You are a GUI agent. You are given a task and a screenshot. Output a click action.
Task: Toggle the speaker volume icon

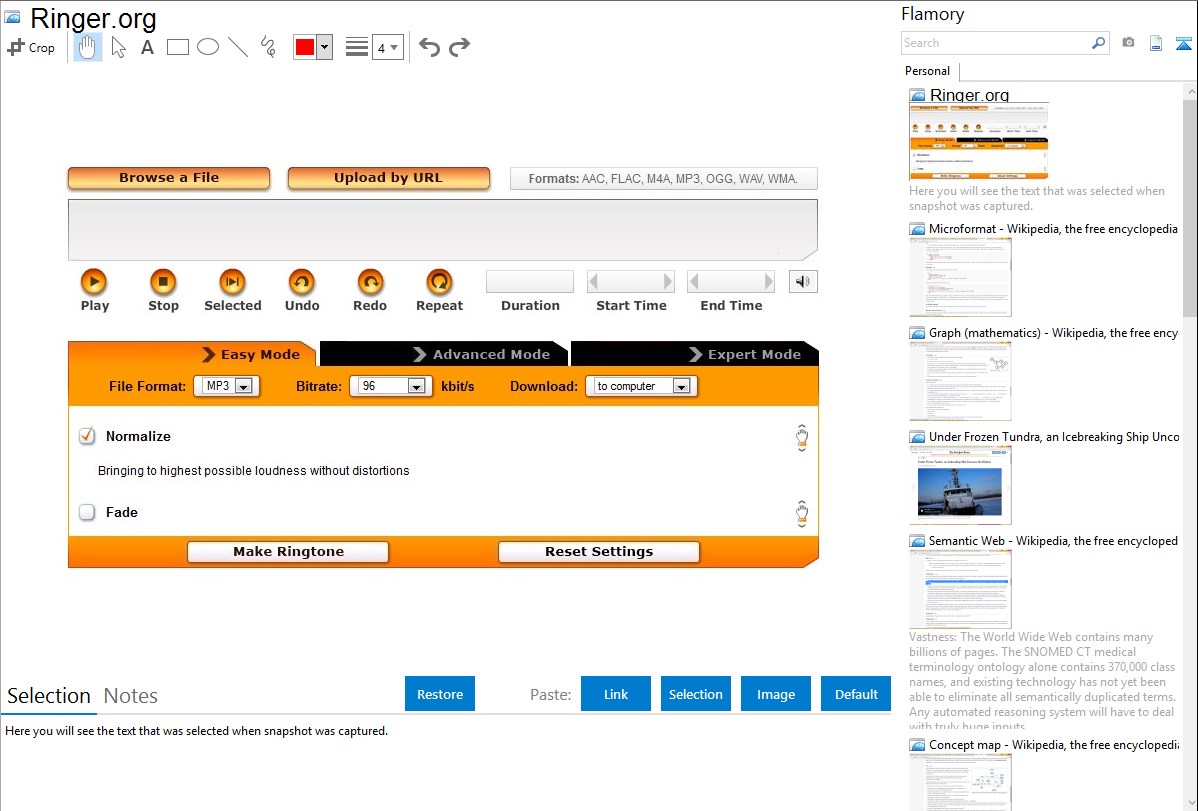pos(803,281)
